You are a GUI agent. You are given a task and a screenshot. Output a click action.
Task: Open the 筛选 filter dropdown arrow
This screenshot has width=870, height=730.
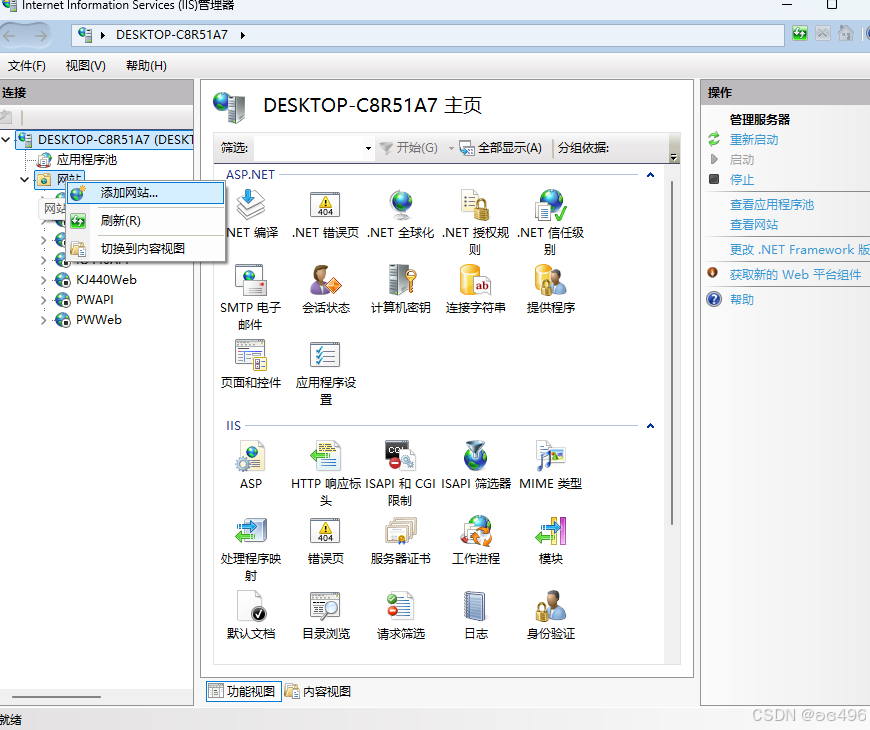click(368, 148)
